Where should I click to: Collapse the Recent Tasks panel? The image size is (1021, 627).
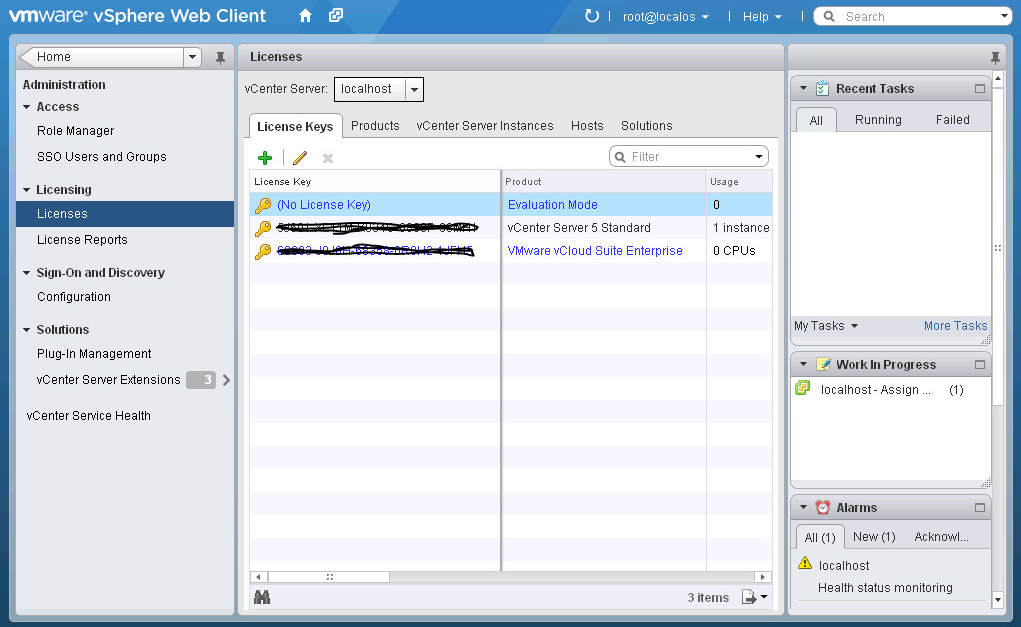804,89
